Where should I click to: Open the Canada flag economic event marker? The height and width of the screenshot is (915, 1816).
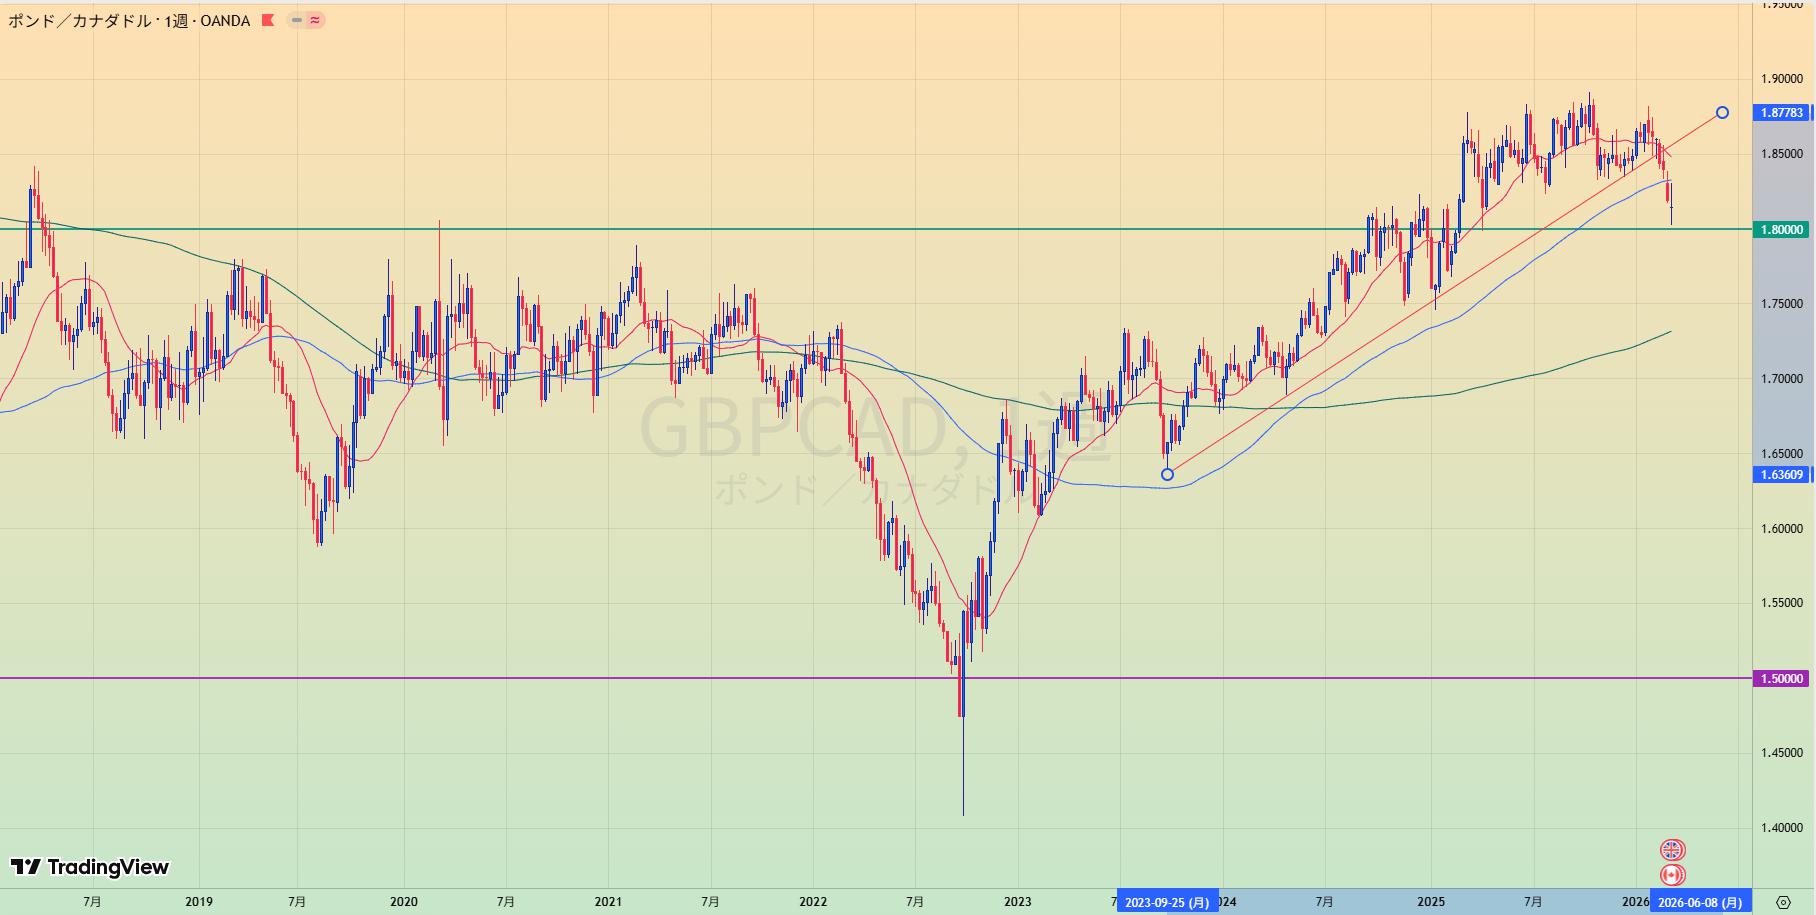tap(1672, 876)
